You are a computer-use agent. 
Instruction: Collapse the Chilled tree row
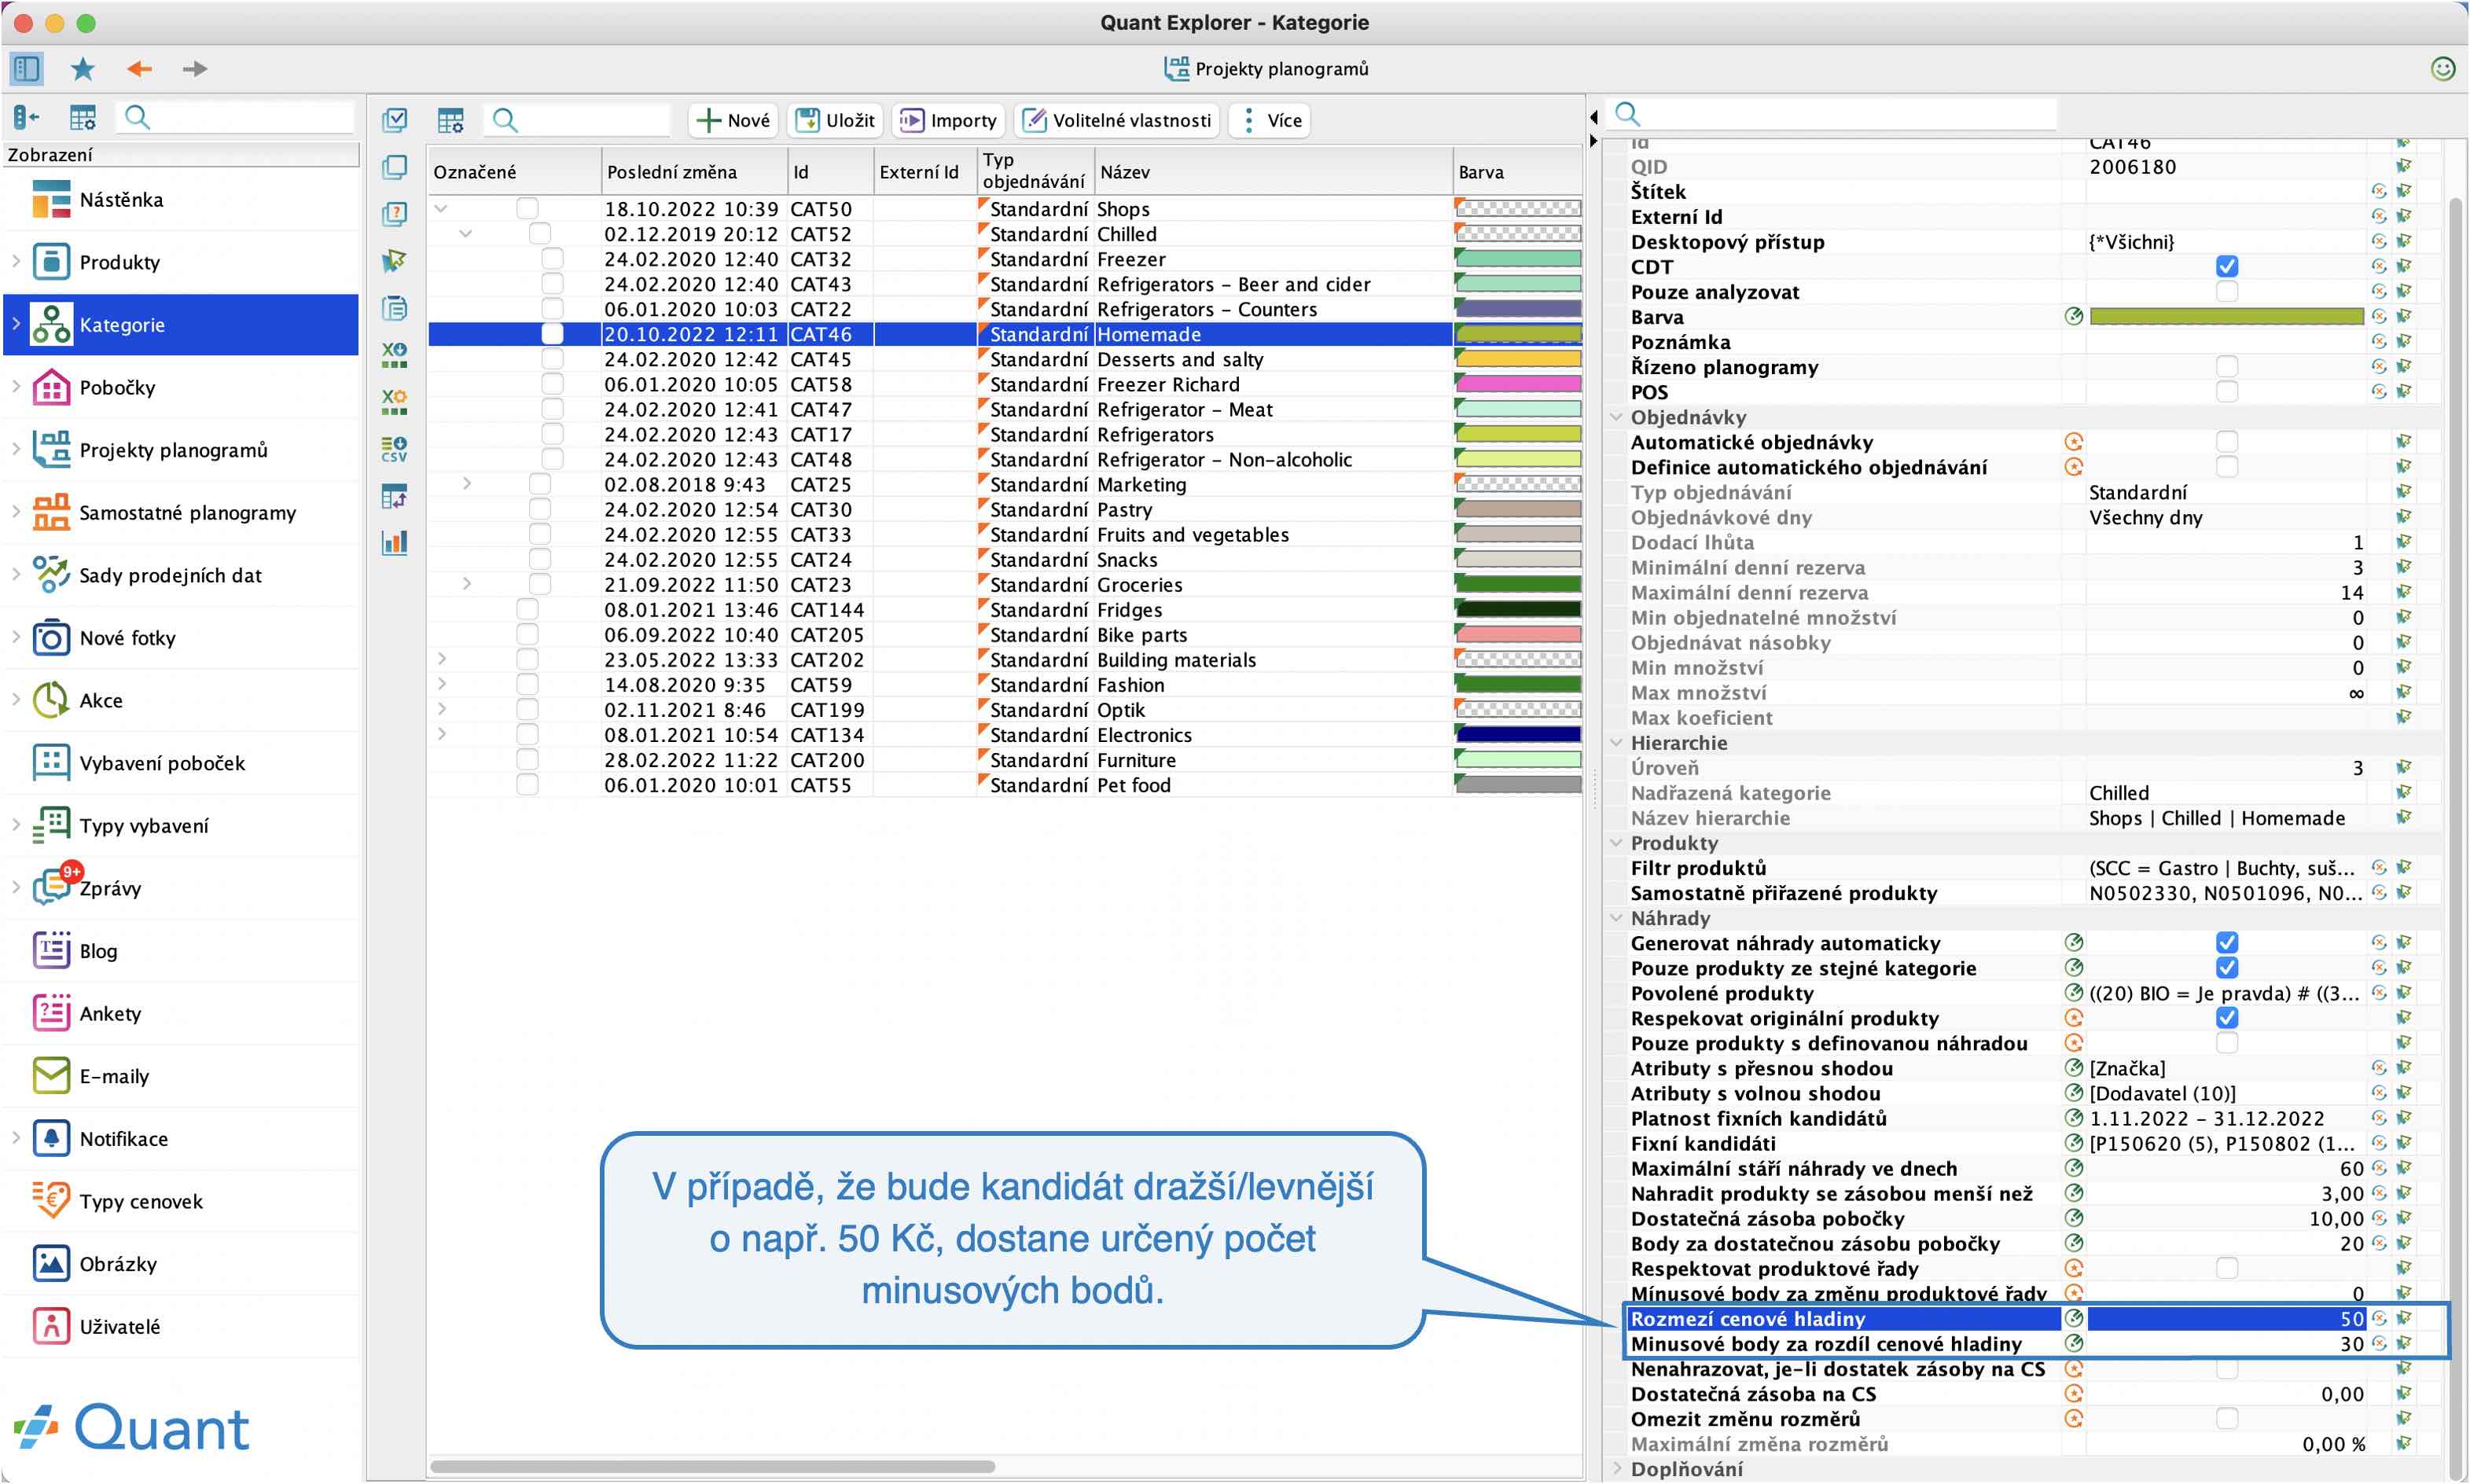466,234
